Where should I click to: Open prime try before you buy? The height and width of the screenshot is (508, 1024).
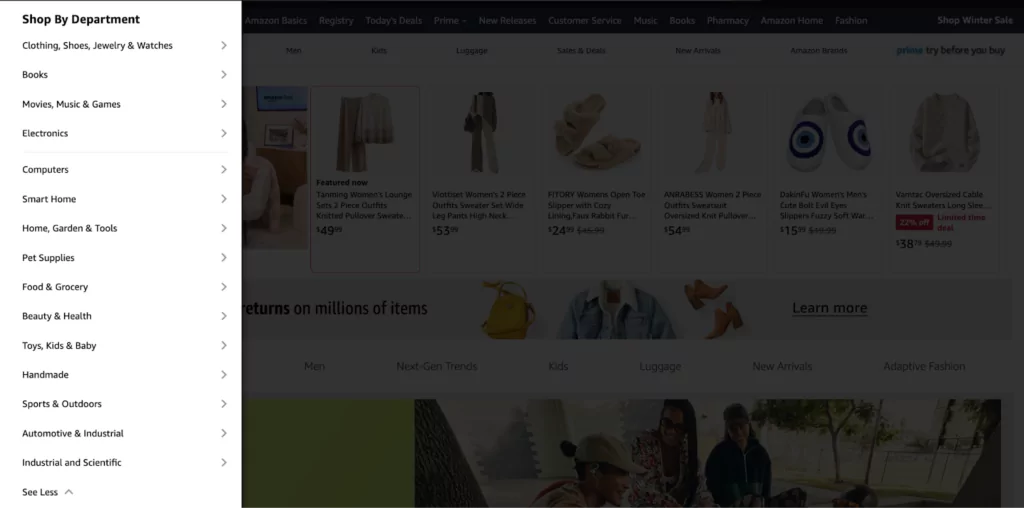click(951, 50)
